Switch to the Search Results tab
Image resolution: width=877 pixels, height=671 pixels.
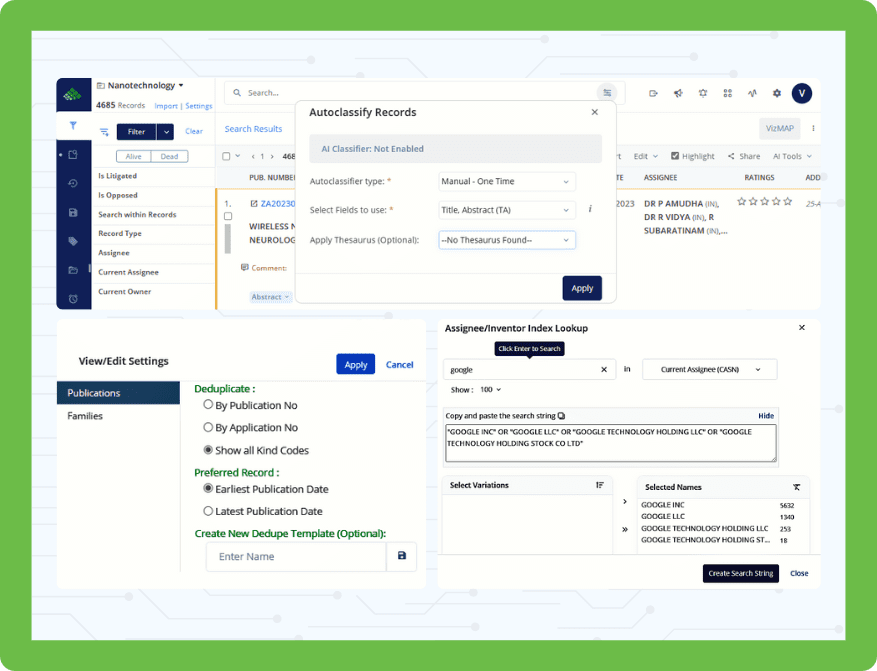click(253, 129)
